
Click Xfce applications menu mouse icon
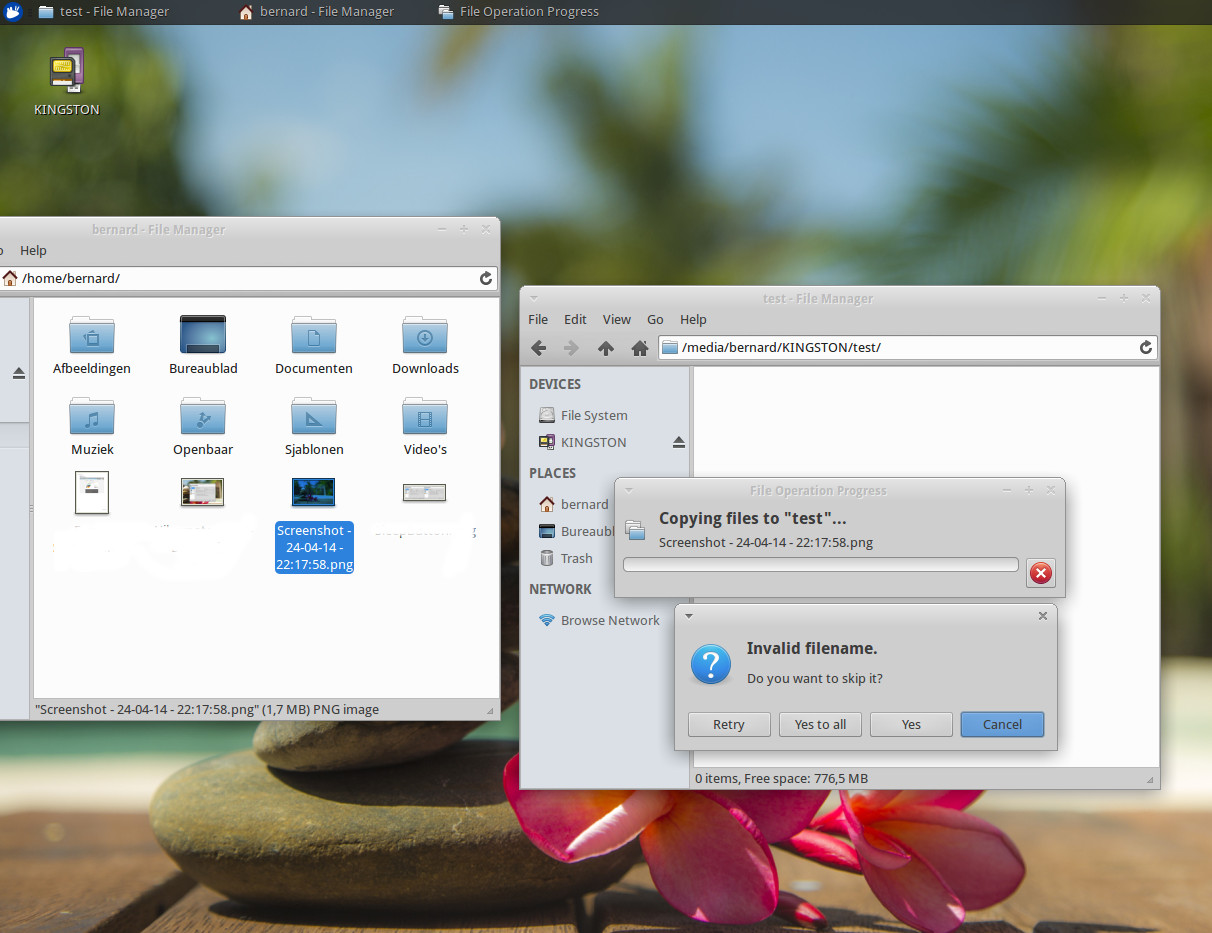tap(13, 12)
